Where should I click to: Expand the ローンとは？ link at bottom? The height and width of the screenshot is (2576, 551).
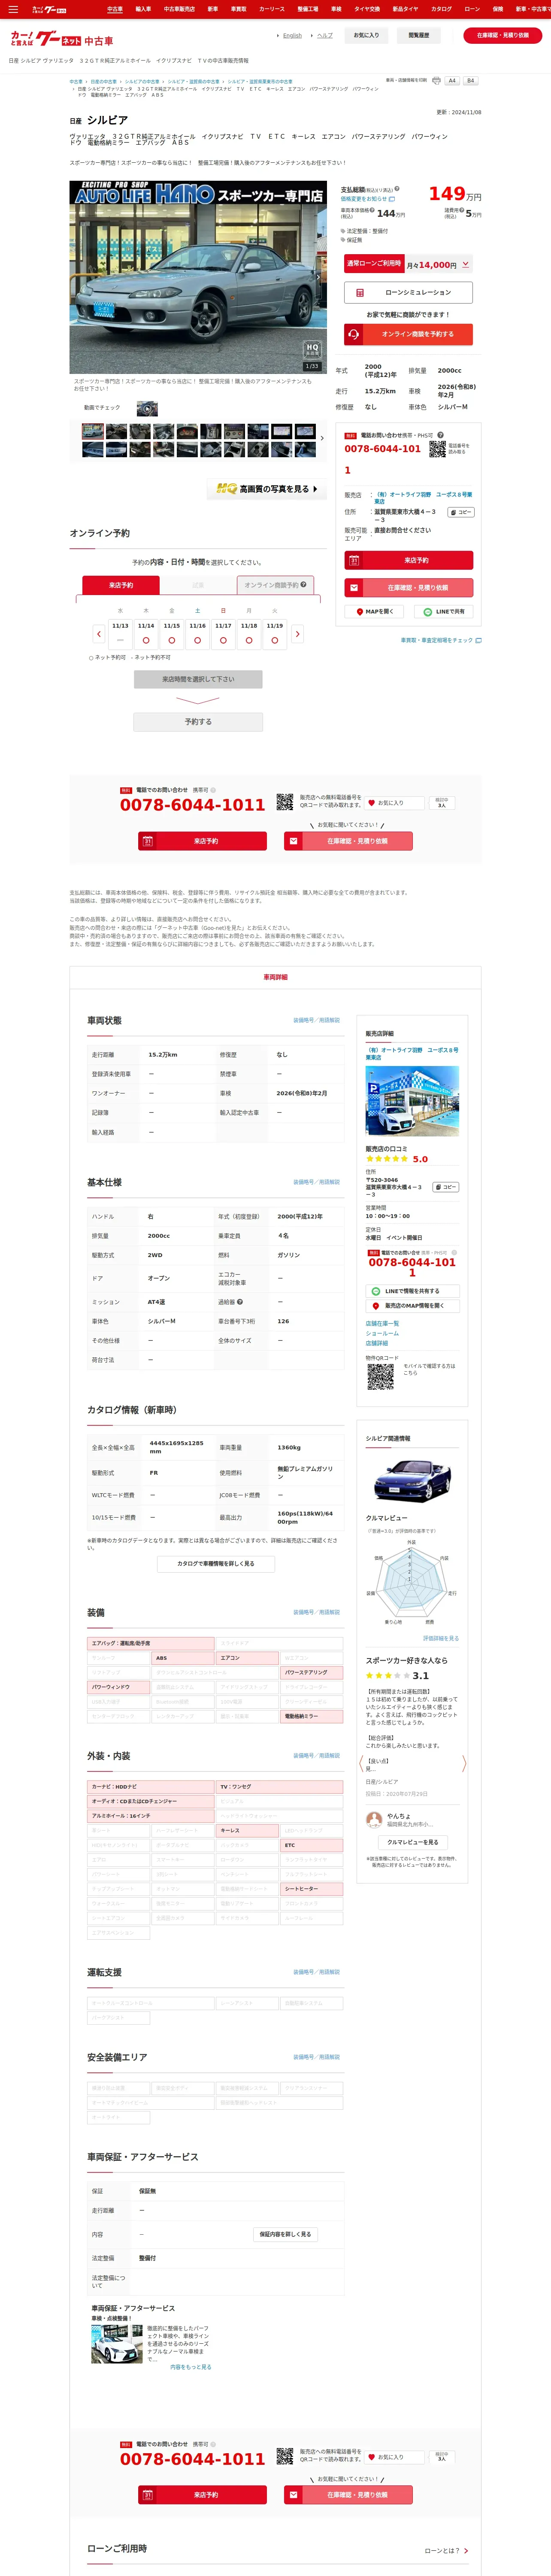(x=446, y=2550)
